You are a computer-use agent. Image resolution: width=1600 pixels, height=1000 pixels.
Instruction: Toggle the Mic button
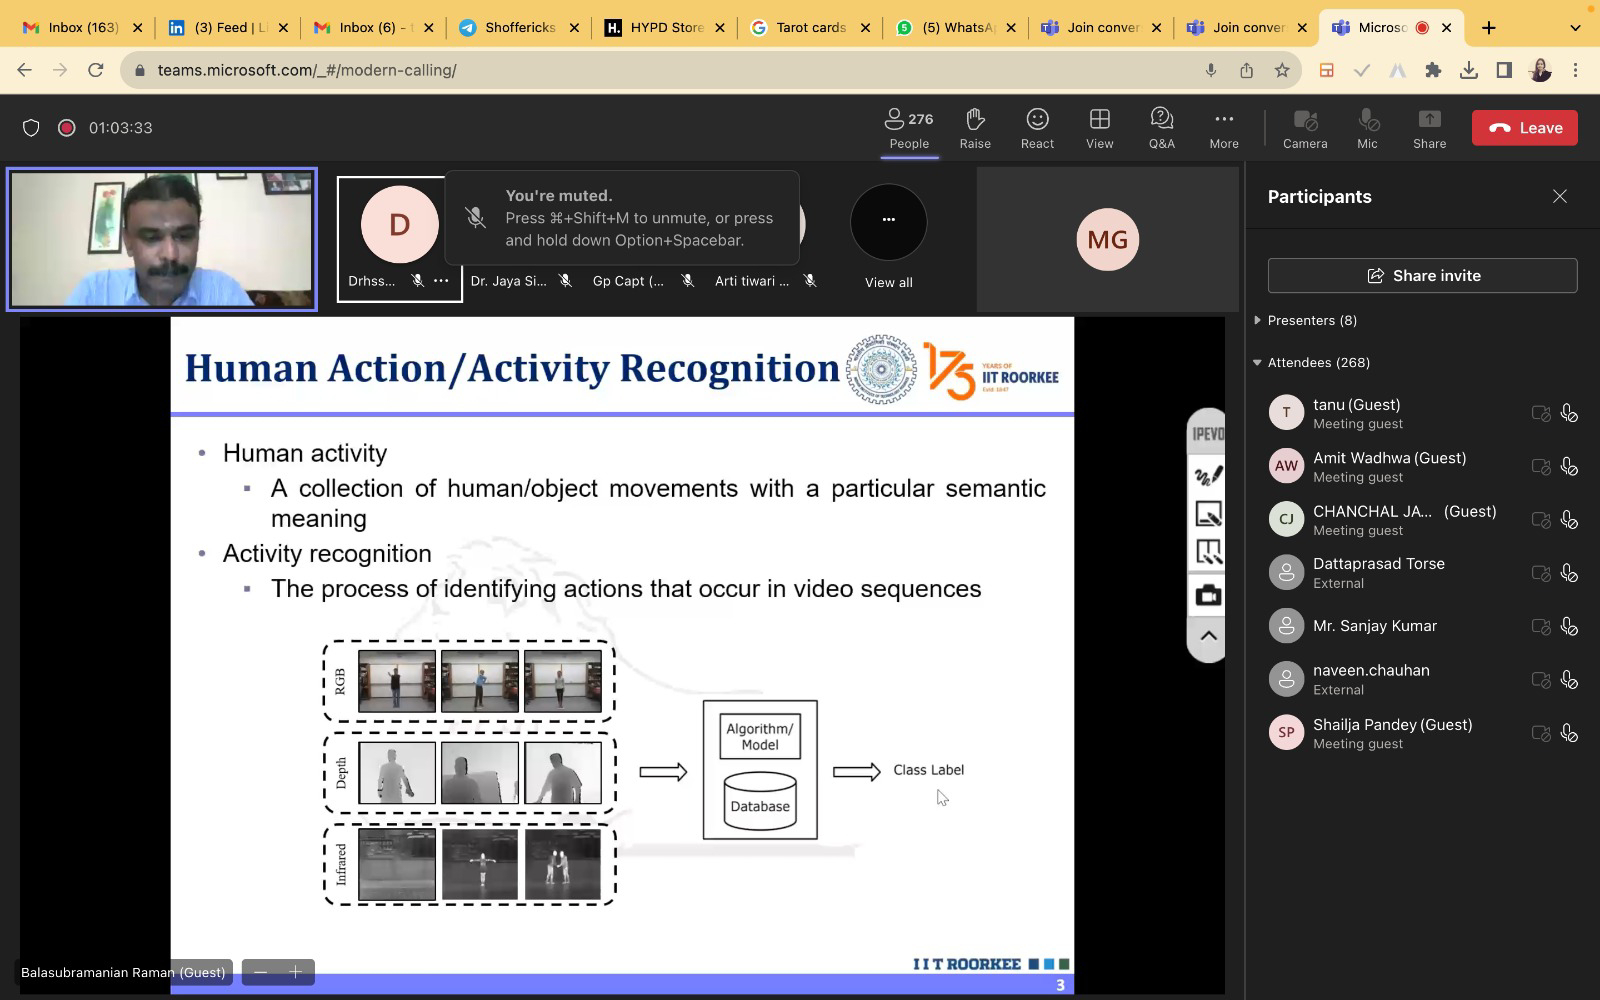(1367, 128)
